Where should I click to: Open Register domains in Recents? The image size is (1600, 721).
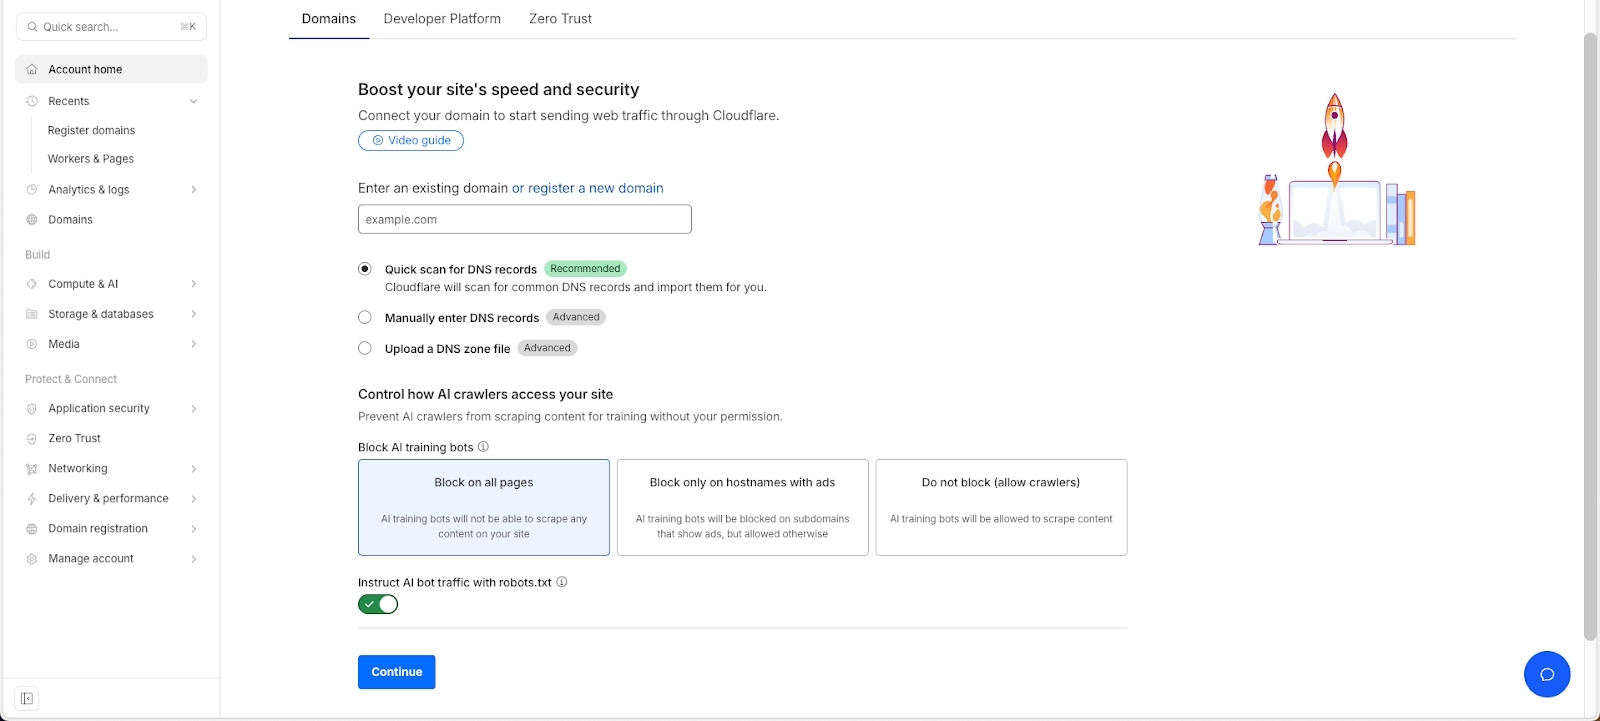click(x=91, y=130)
